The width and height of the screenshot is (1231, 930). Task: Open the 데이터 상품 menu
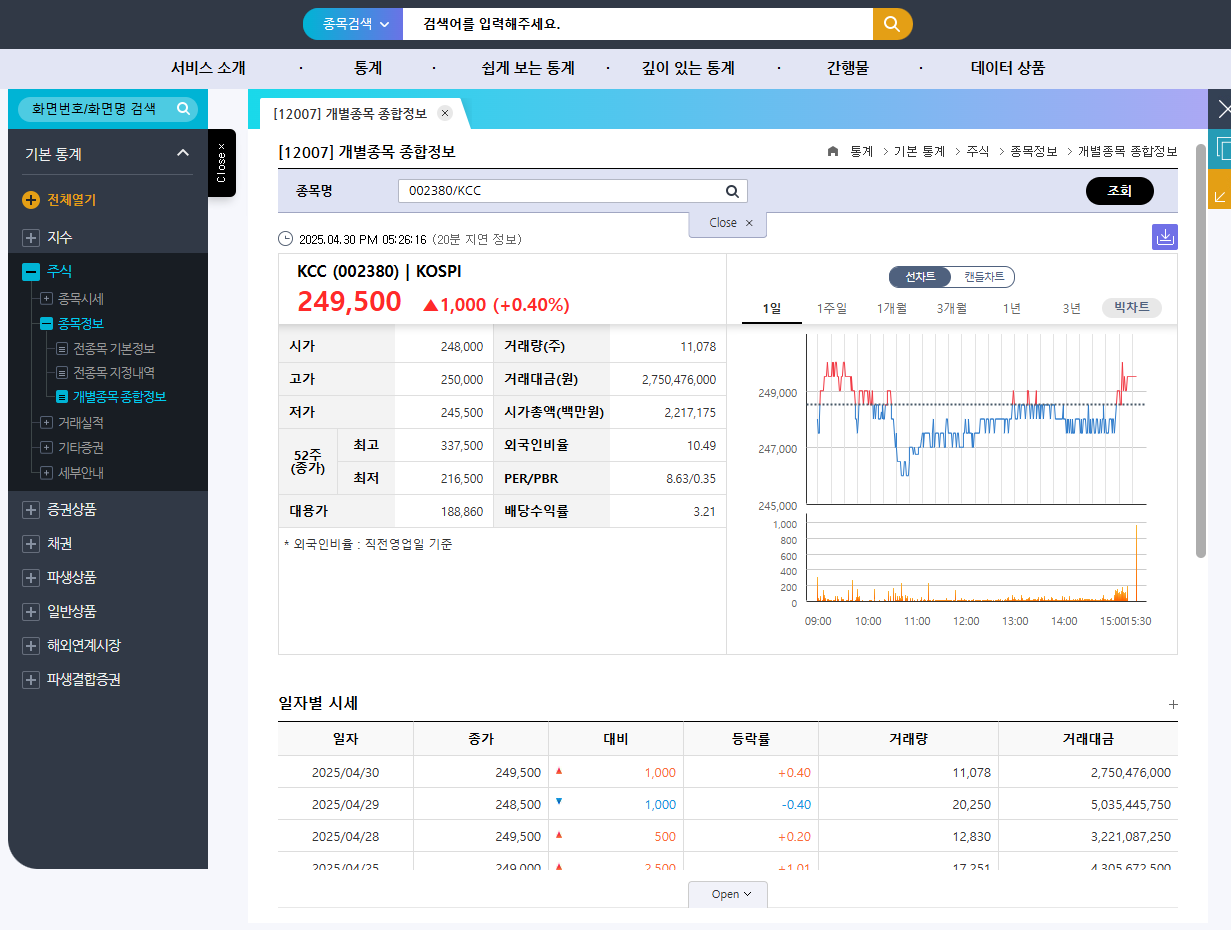point(1008,68)
